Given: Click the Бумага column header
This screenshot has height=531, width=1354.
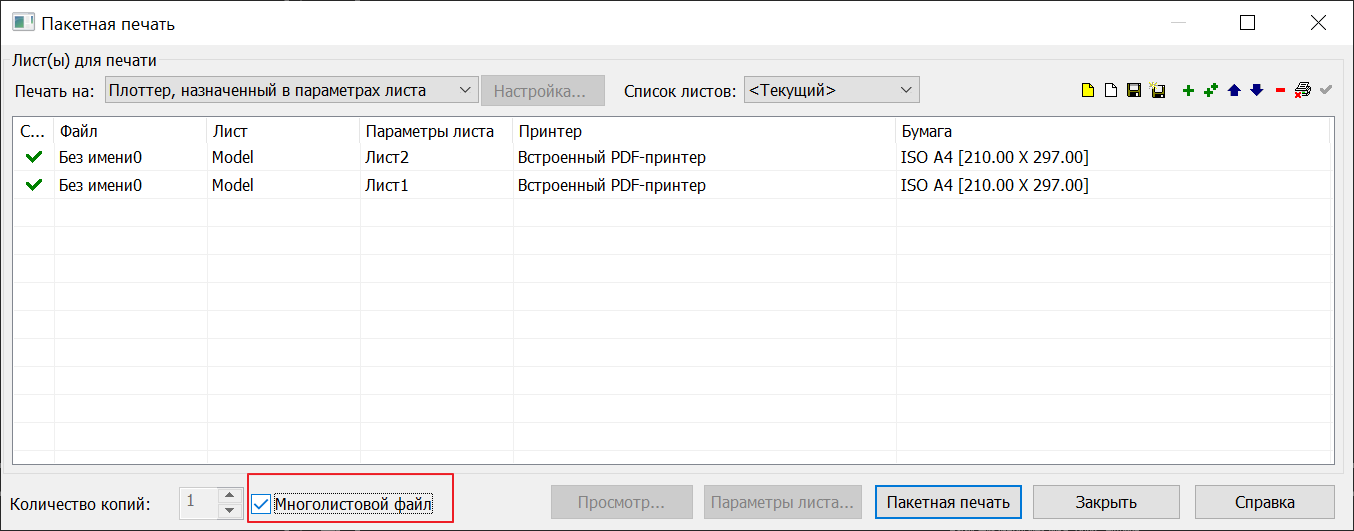Looking at the screenshot, I should click(x=1112, y=131).
